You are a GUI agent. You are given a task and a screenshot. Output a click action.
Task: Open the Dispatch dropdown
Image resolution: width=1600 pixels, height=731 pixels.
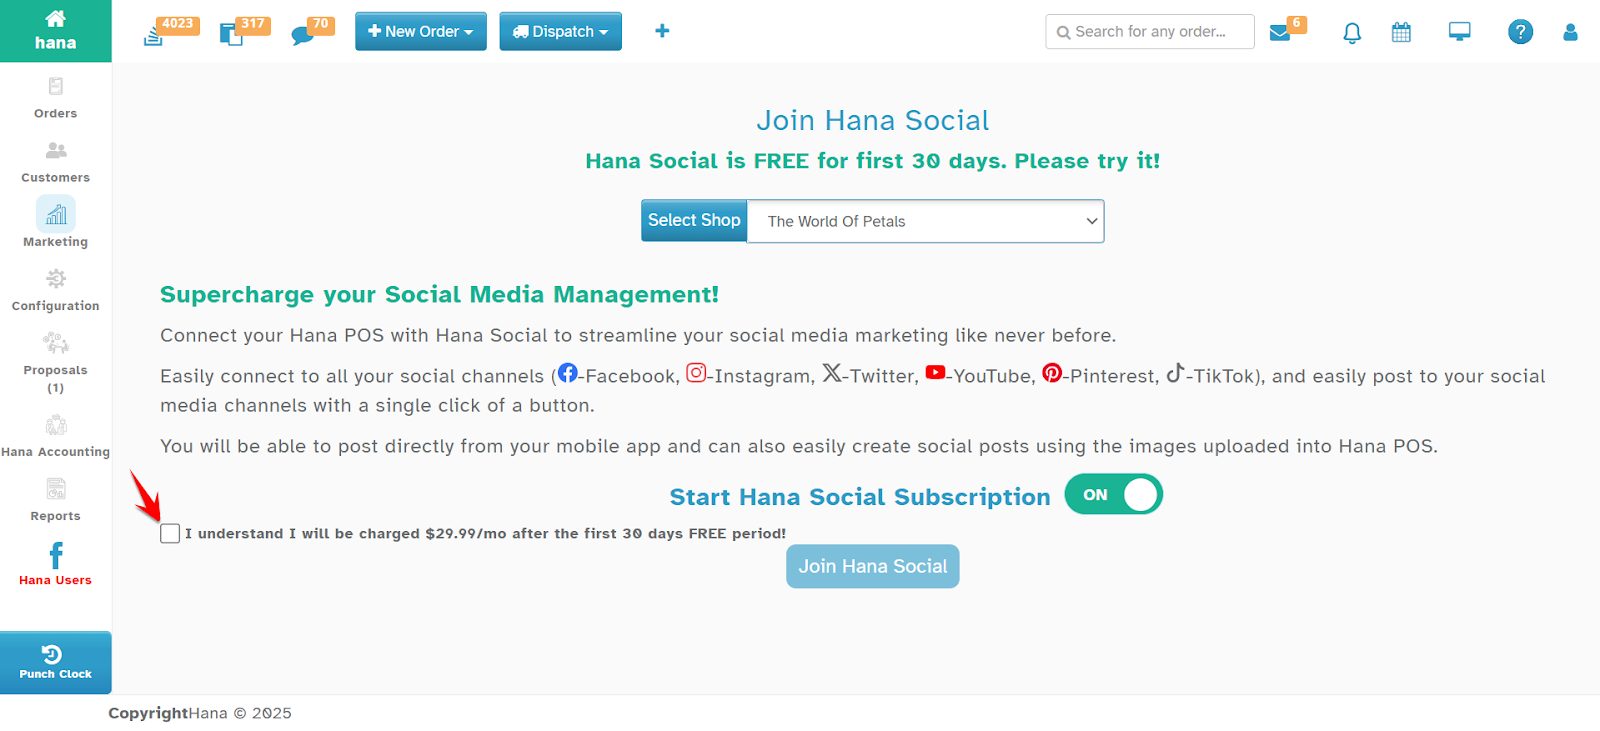[561, 31]
